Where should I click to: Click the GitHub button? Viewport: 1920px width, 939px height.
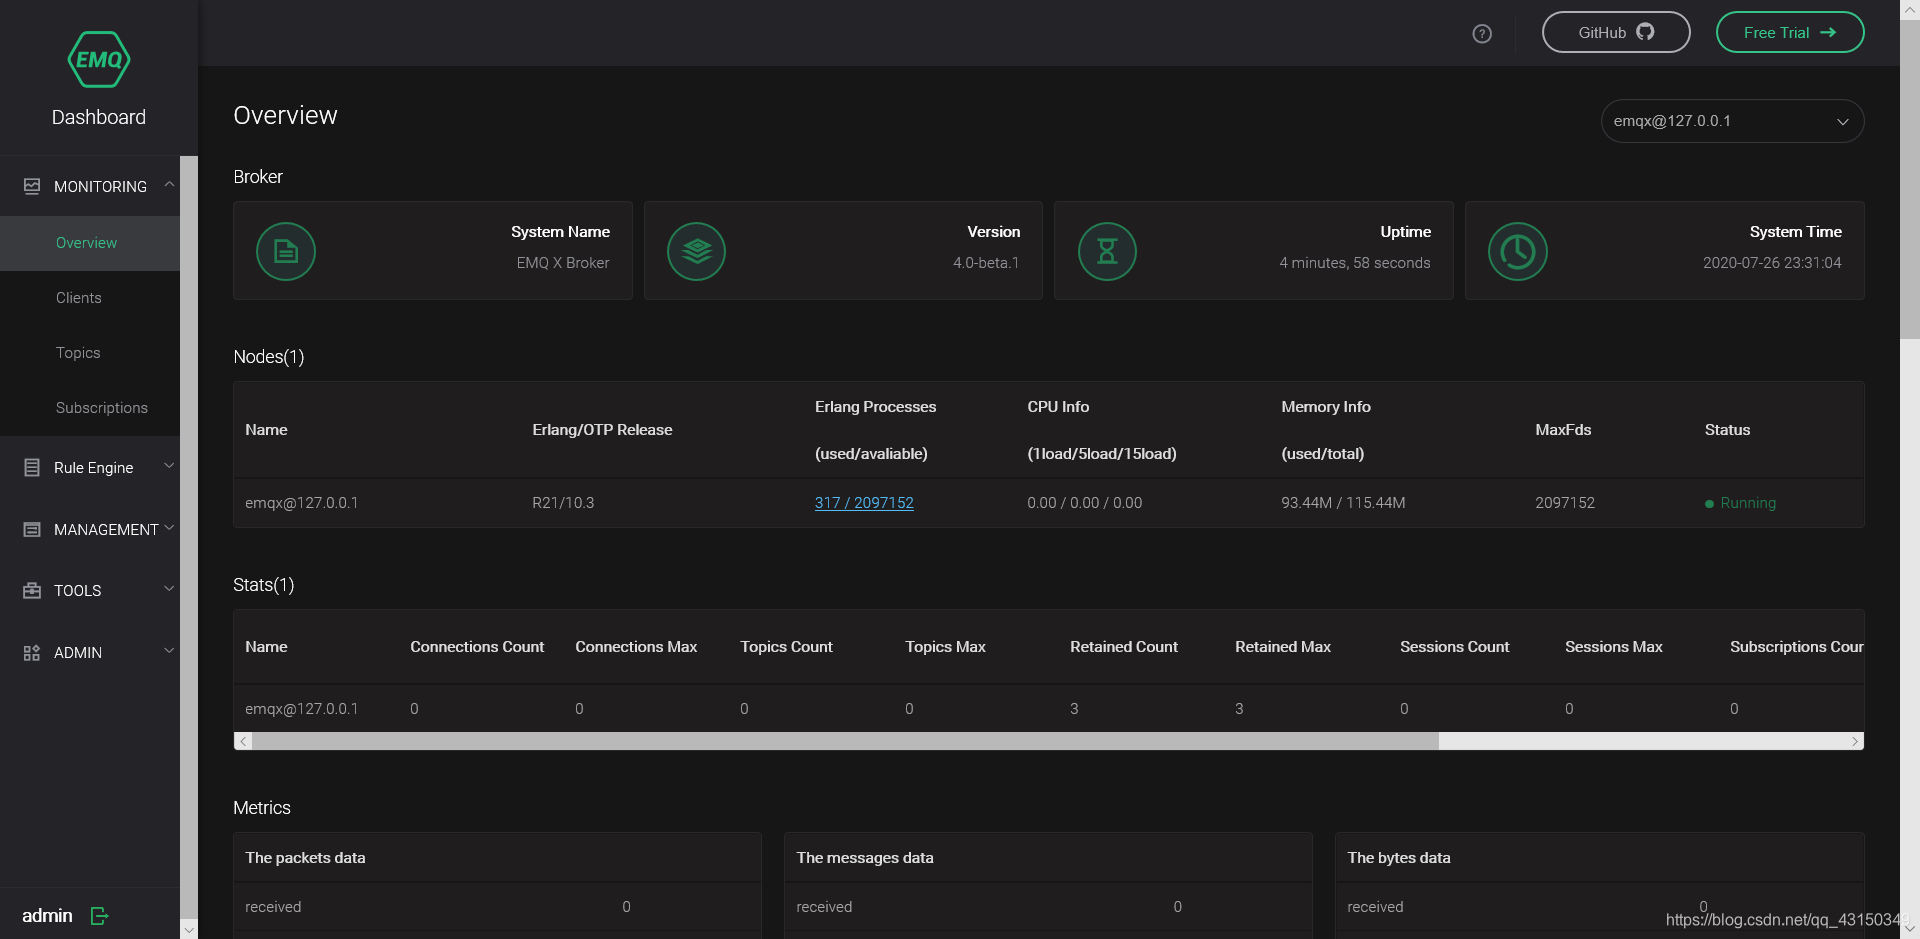(x=1616, y=32)
